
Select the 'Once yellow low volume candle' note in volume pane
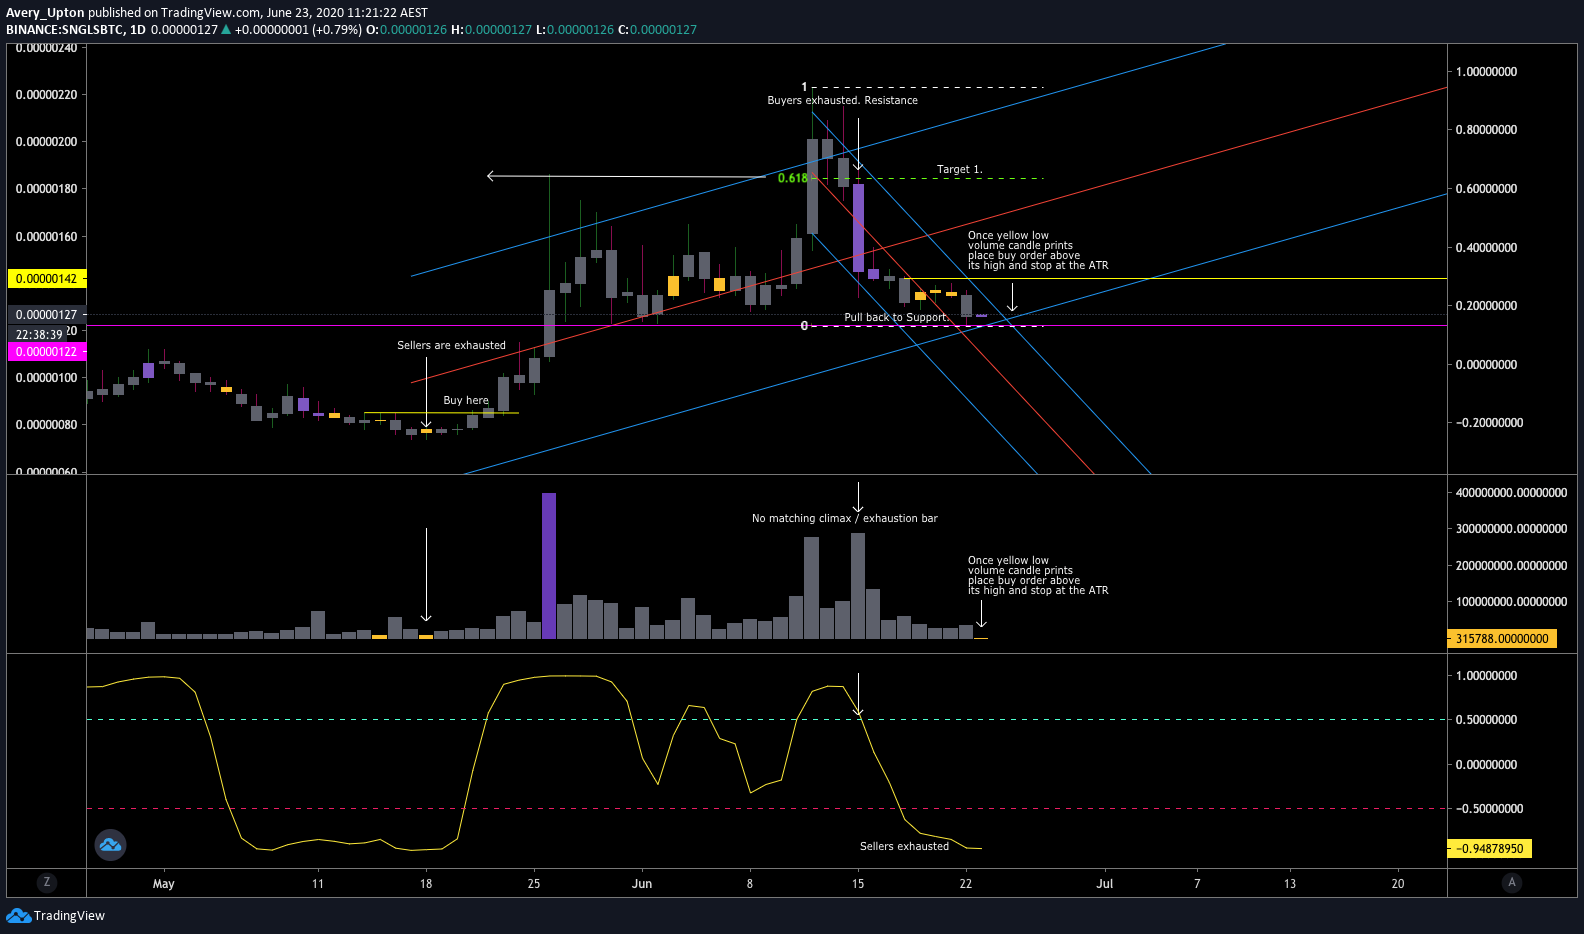click(x=1038, y=576)
